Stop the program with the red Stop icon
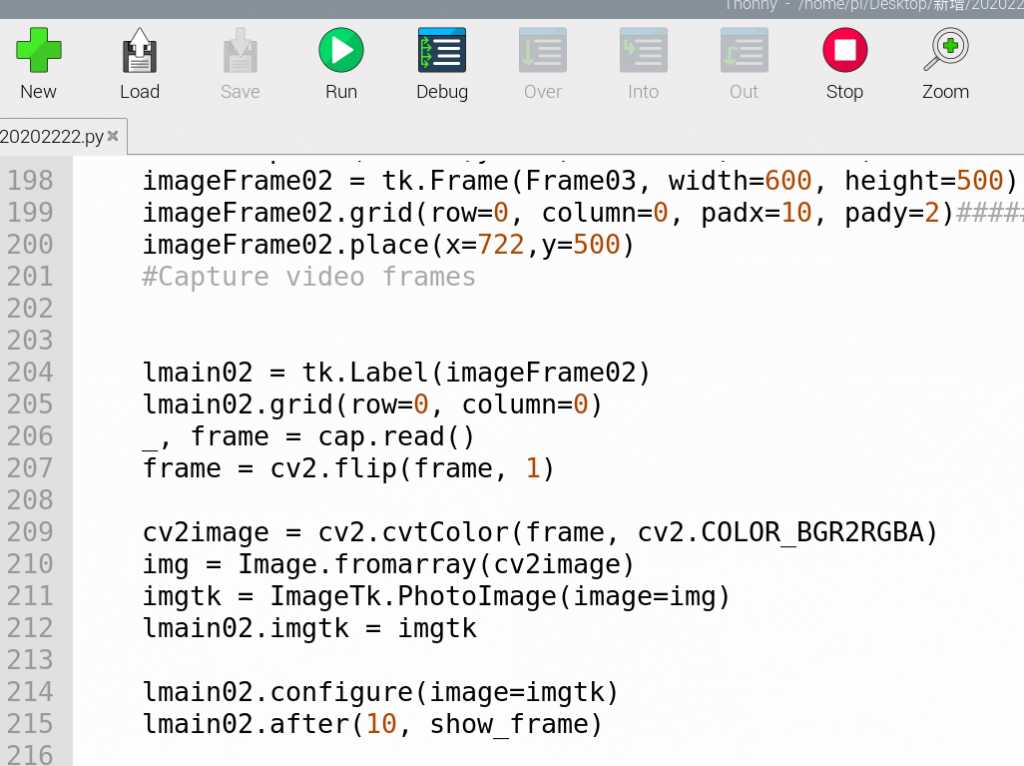The image size is (1024, 766). pos(845,50)
